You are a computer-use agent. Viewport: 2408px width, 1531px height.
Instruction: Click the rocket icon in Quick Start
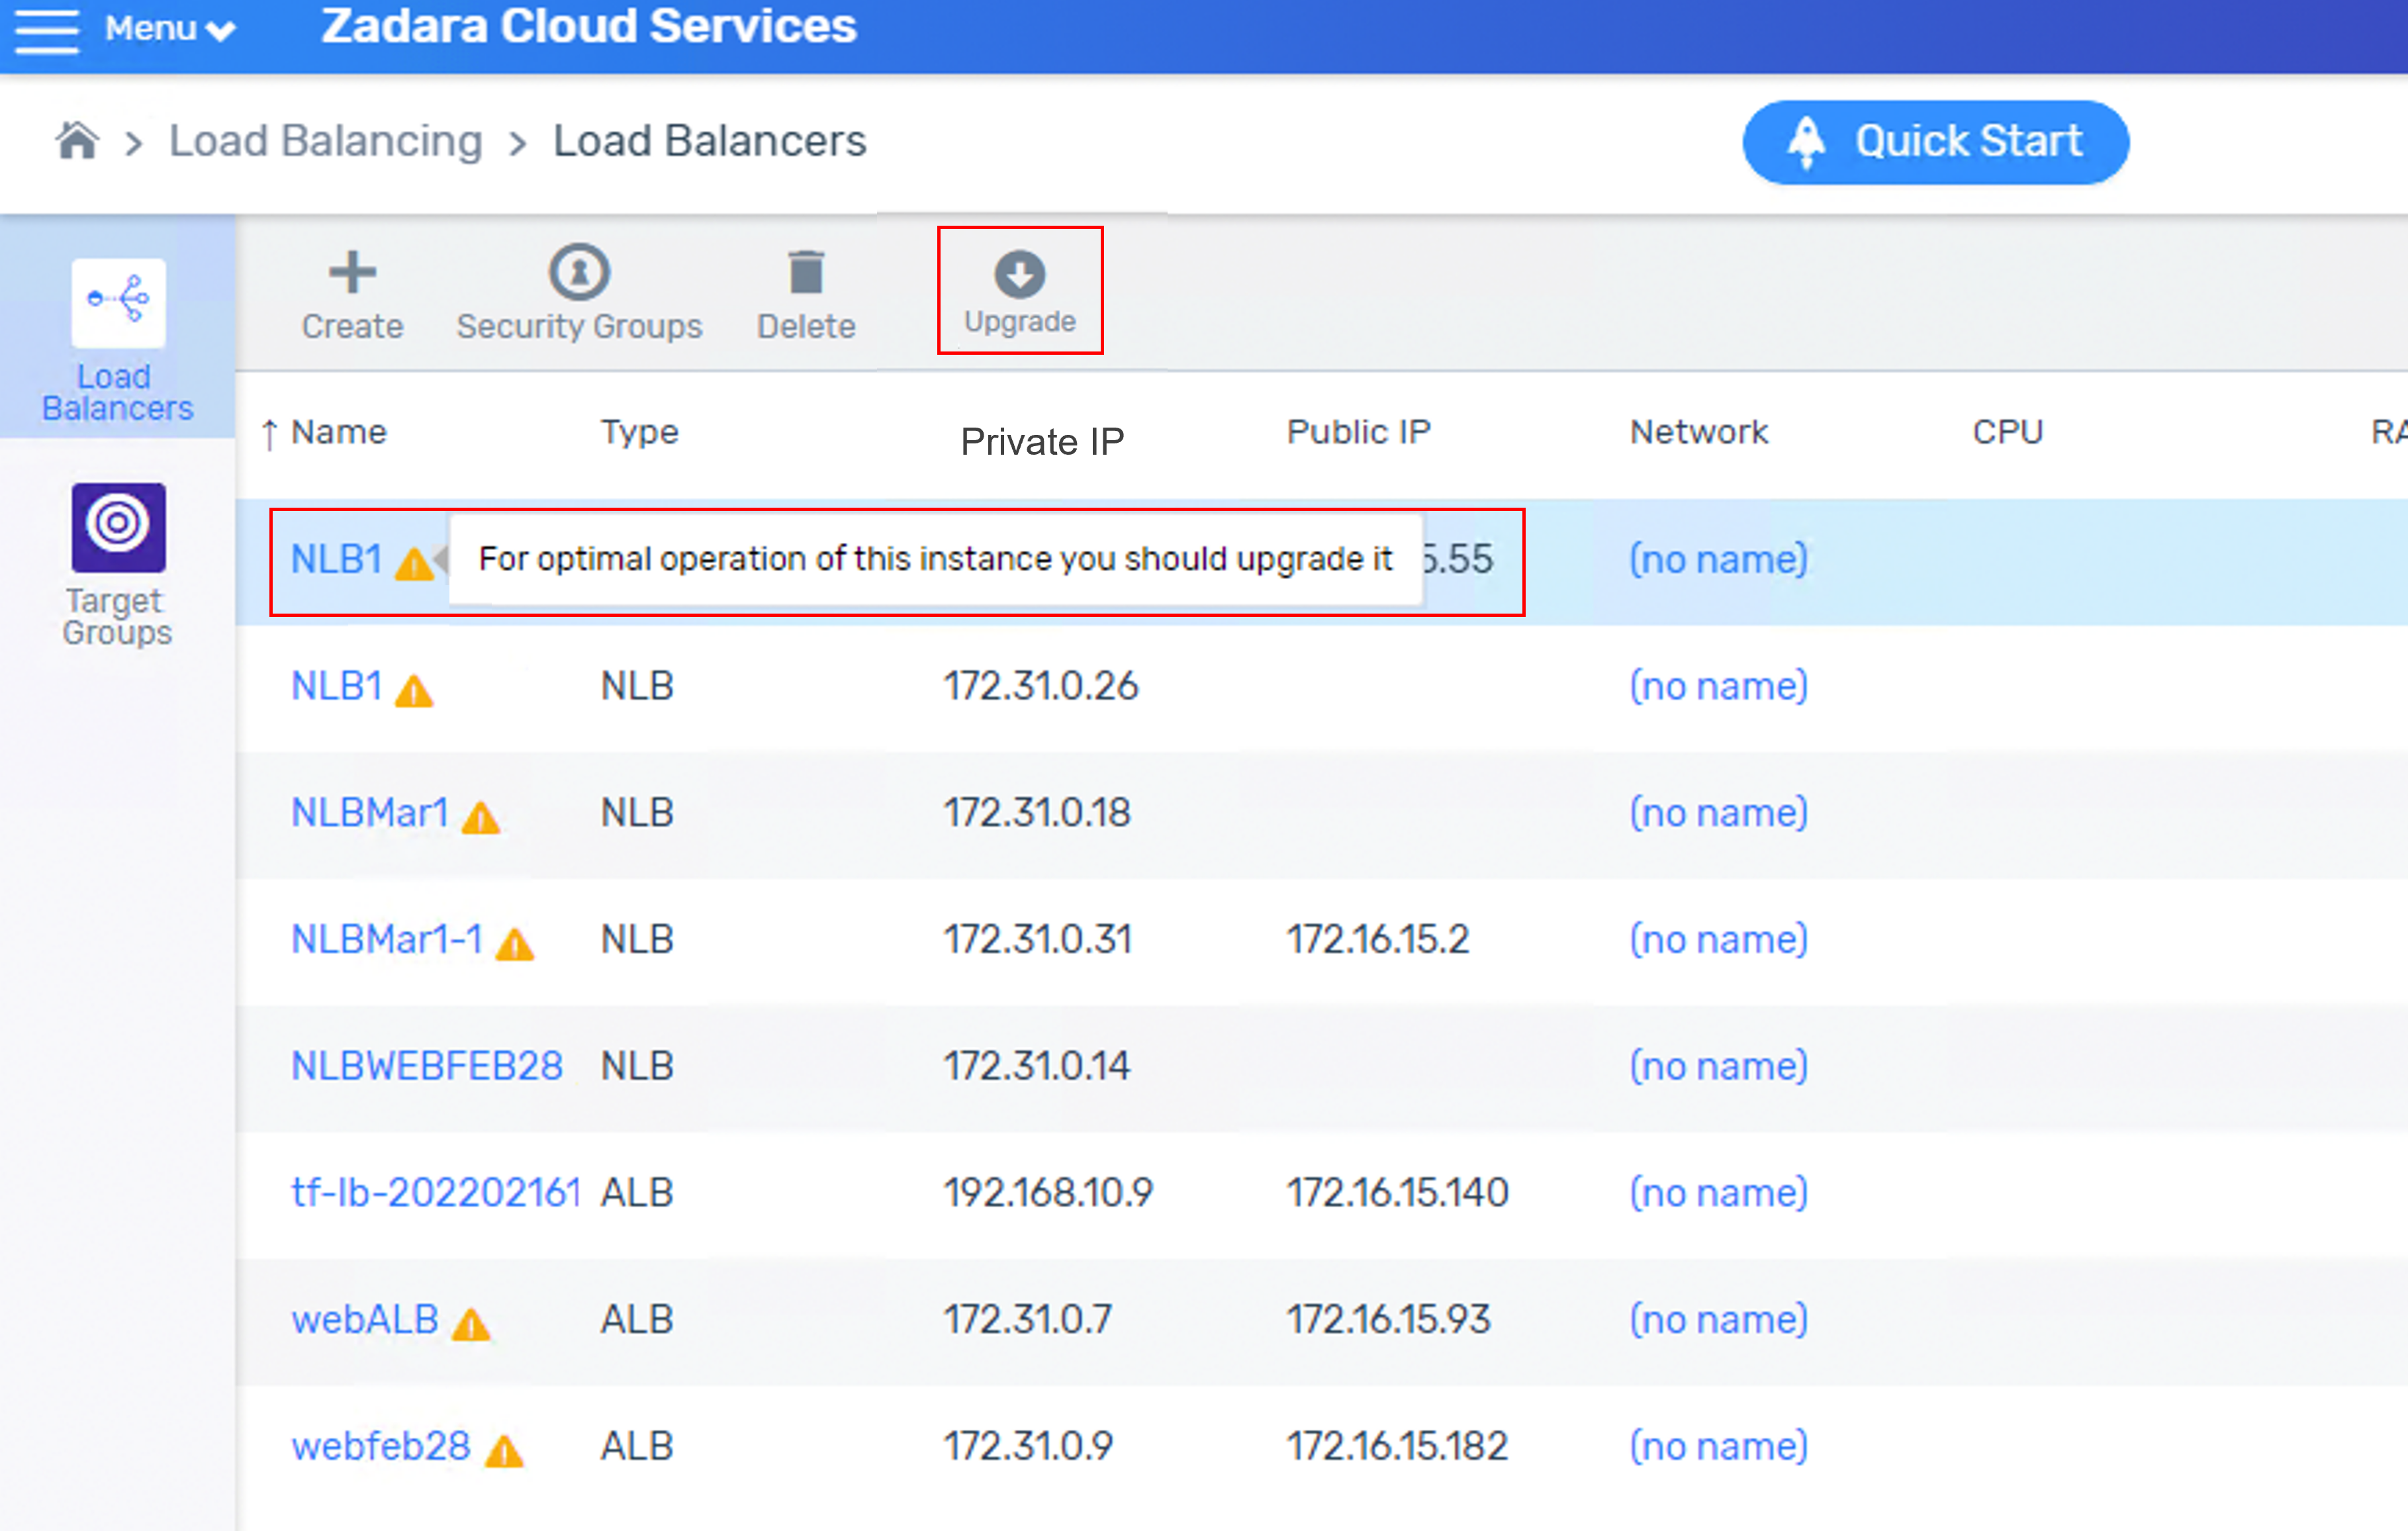[1806, 142]
